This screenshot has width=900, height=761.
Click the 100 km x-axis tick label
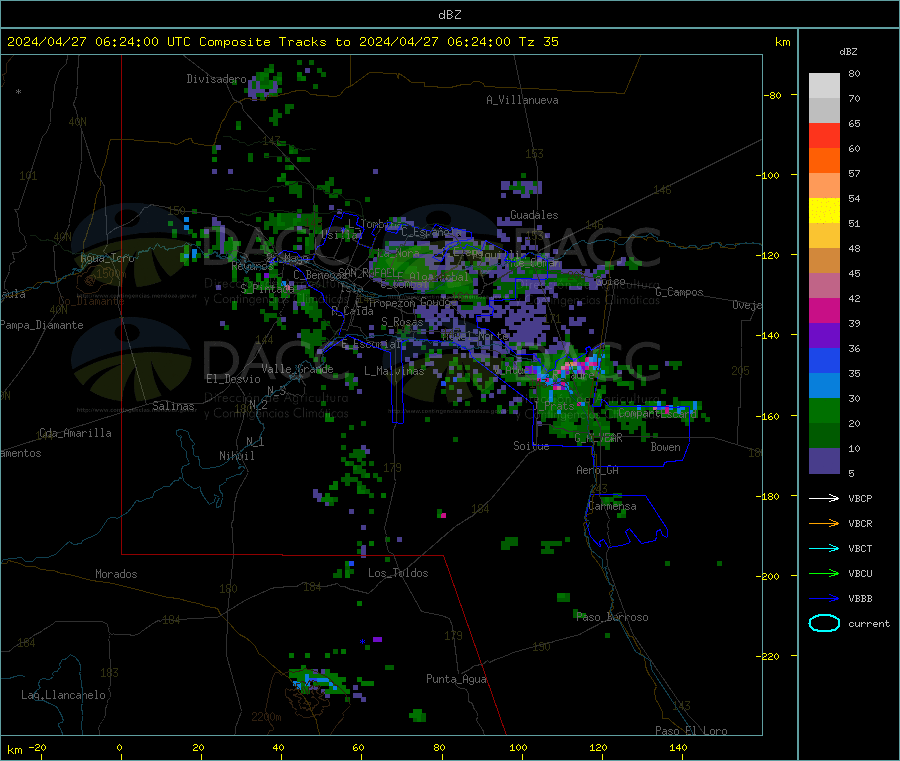tap(518, 747)
